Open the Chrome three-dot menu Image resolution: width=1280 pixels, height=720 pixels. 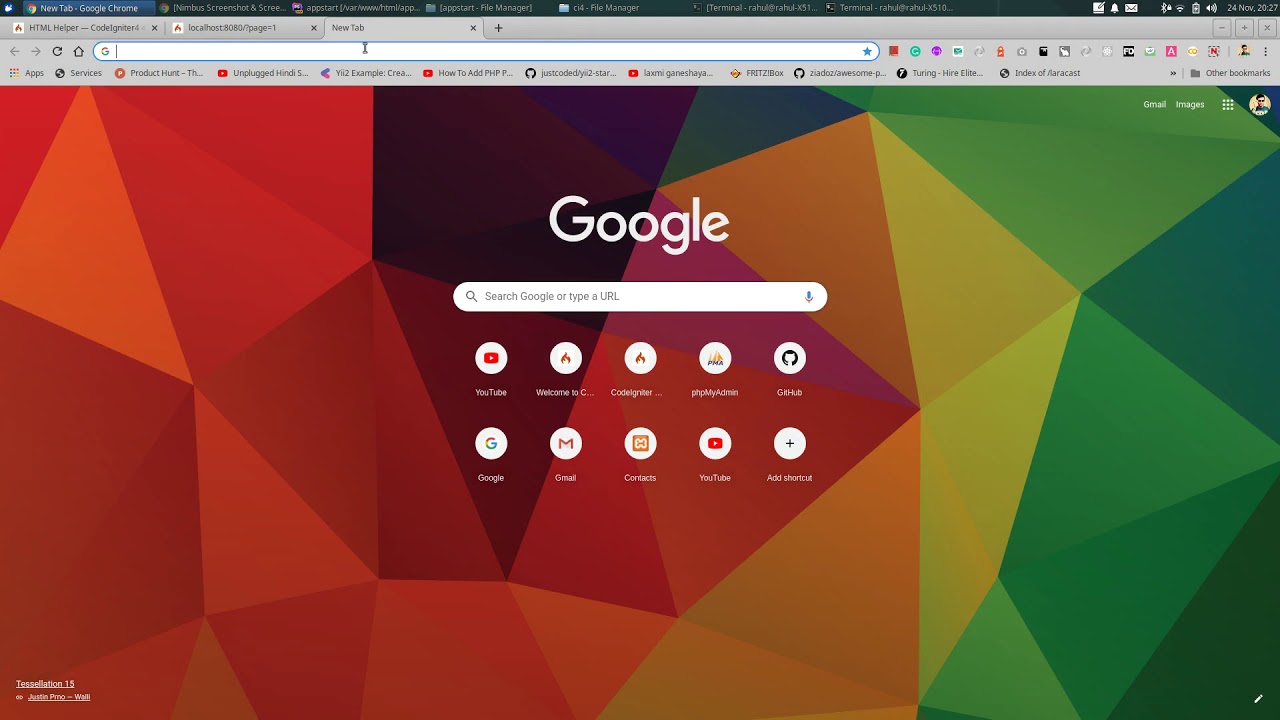(1266, 51)
